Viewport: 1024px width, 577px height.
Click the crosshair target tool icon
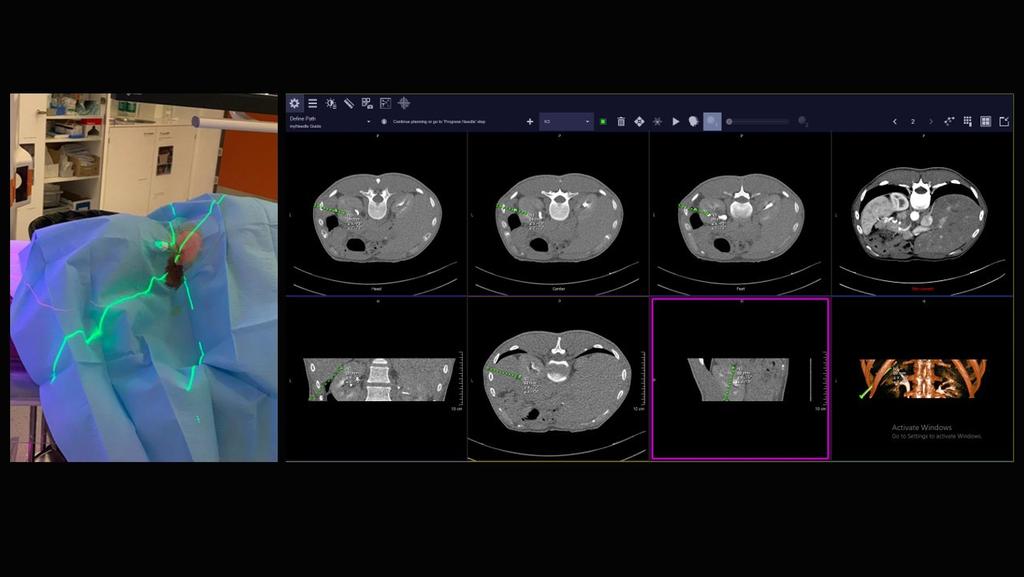click(404, 103)
